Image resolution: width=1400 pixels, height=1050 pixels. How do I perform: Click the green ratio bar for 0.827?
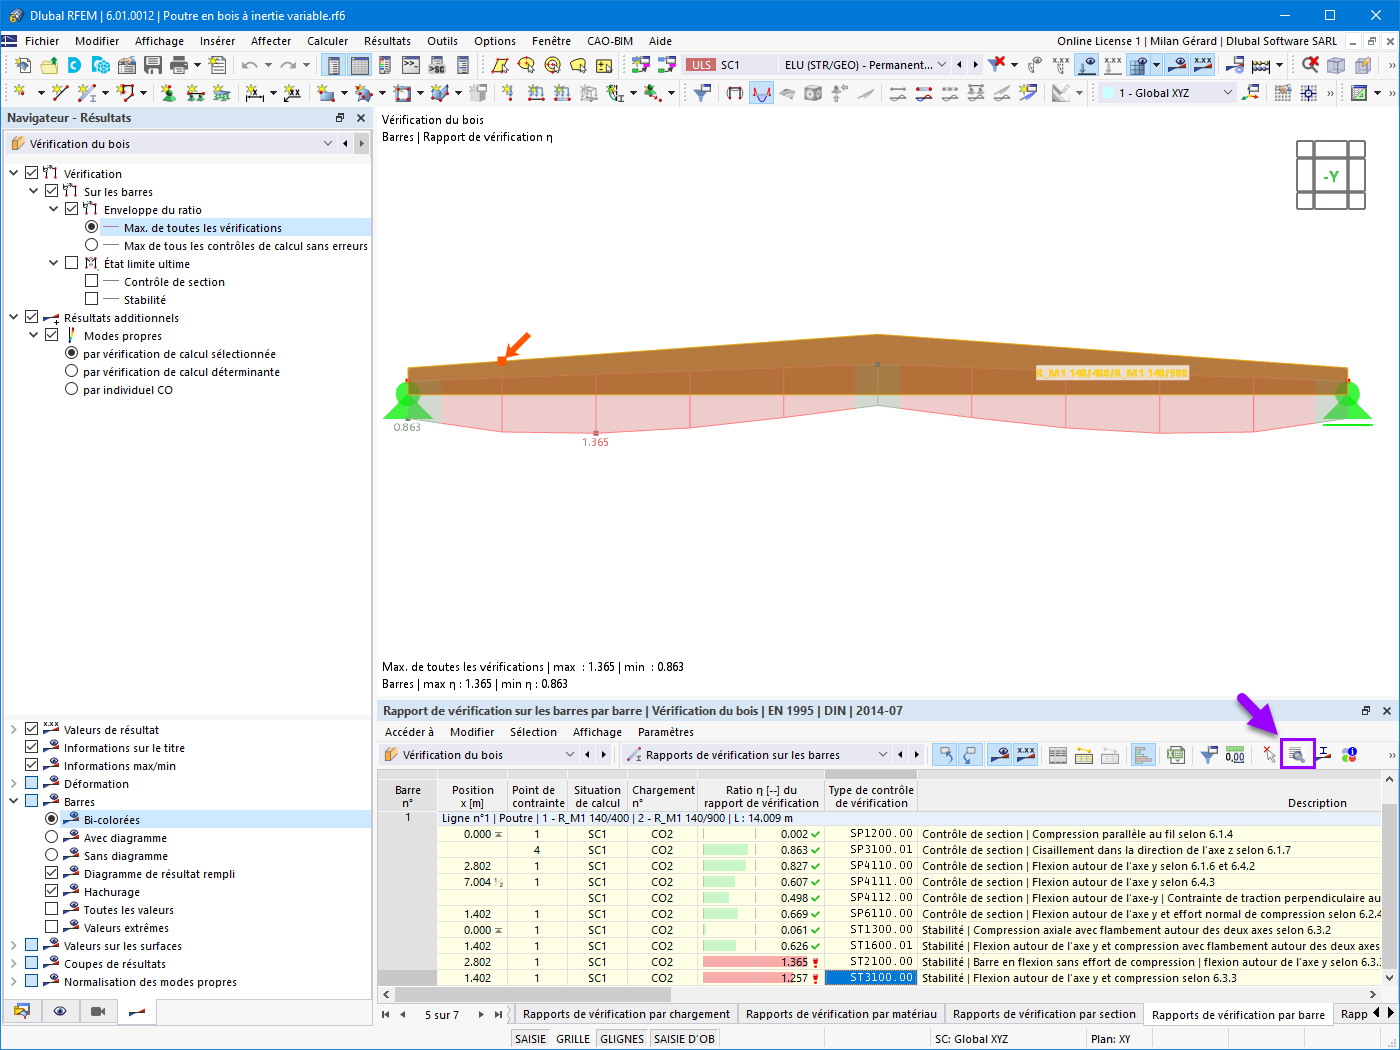[x=724, y=866]
